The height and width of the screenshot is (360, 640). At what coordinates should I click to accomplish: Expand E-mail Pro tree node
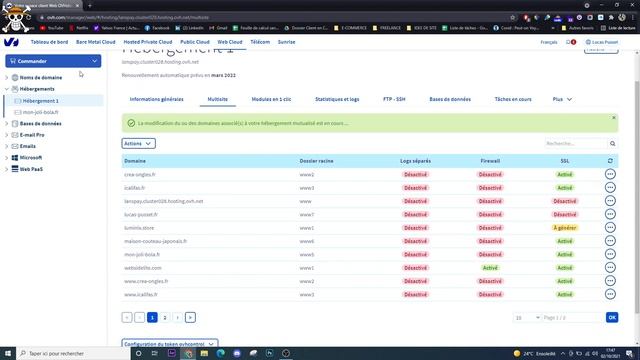point(7,135)
